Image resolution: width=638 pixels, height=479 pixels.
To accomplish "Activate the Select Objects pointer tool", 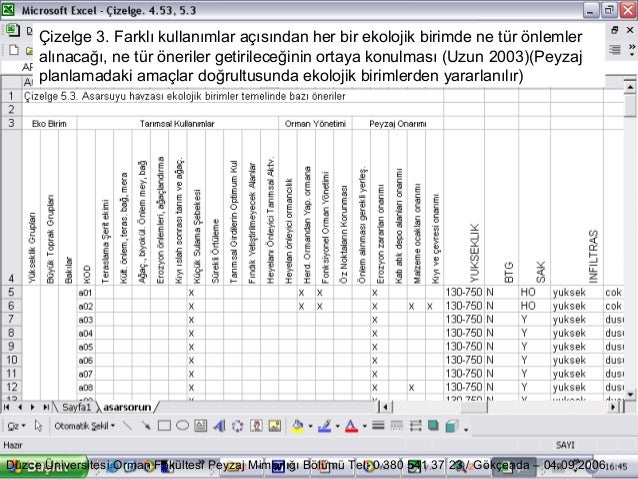I will pyautogui.click(x=38, y=426).
